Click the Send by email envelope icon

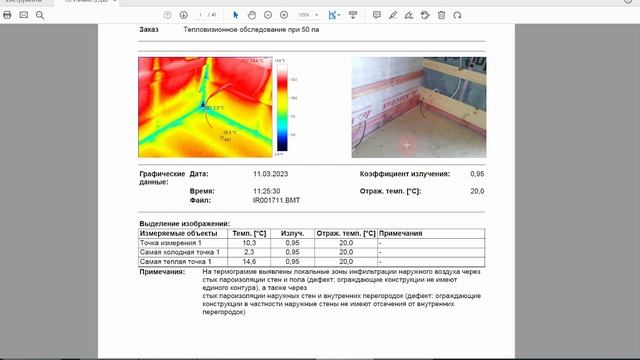pos(24,15)
